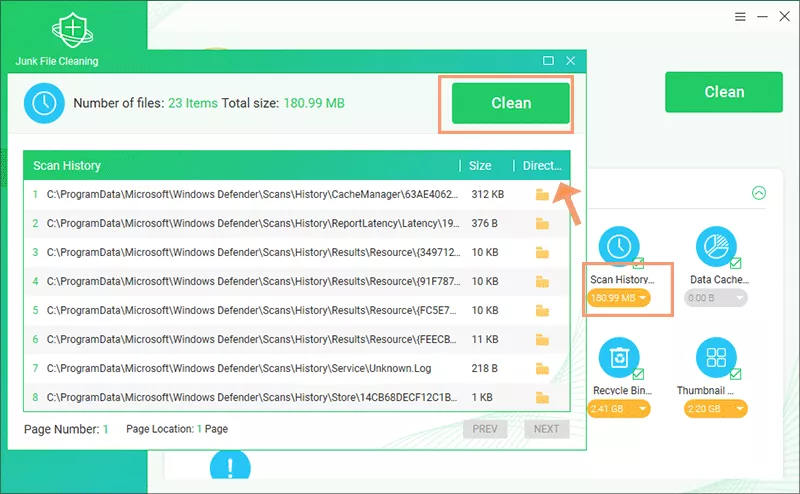Click Clean button in main window
The image size is (800, 494).
(x=723, y=92)
